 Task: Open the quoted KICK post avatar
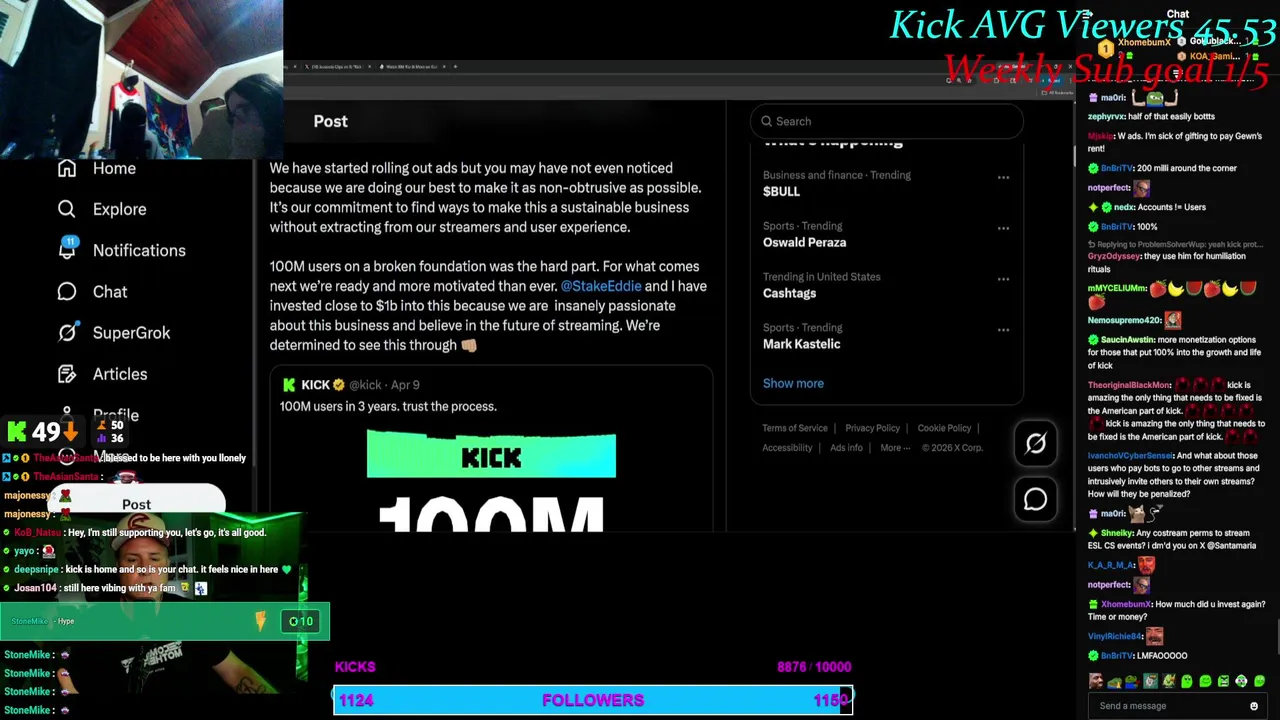tap(289, 385)
